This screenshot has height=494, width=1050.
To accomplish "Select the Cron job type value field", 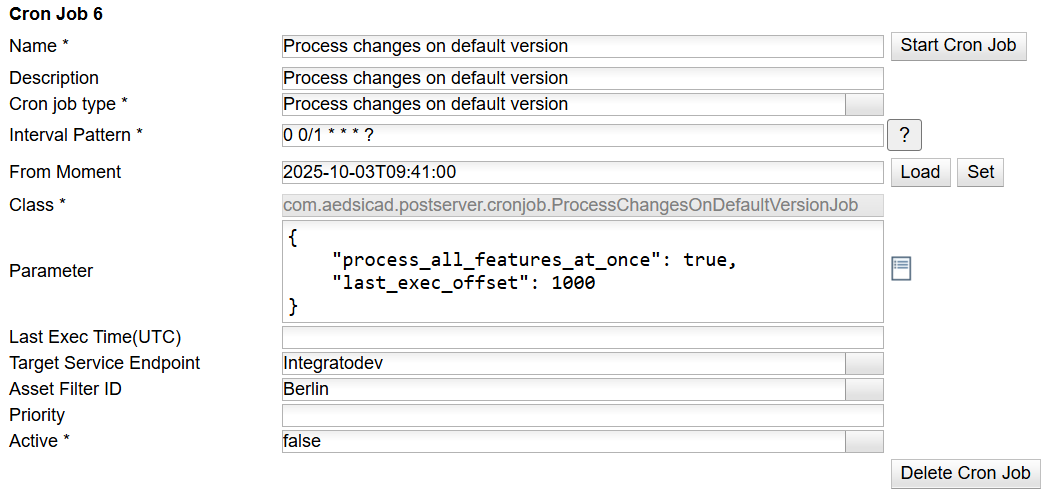I will pyautogui.click(x=563, y=104).
